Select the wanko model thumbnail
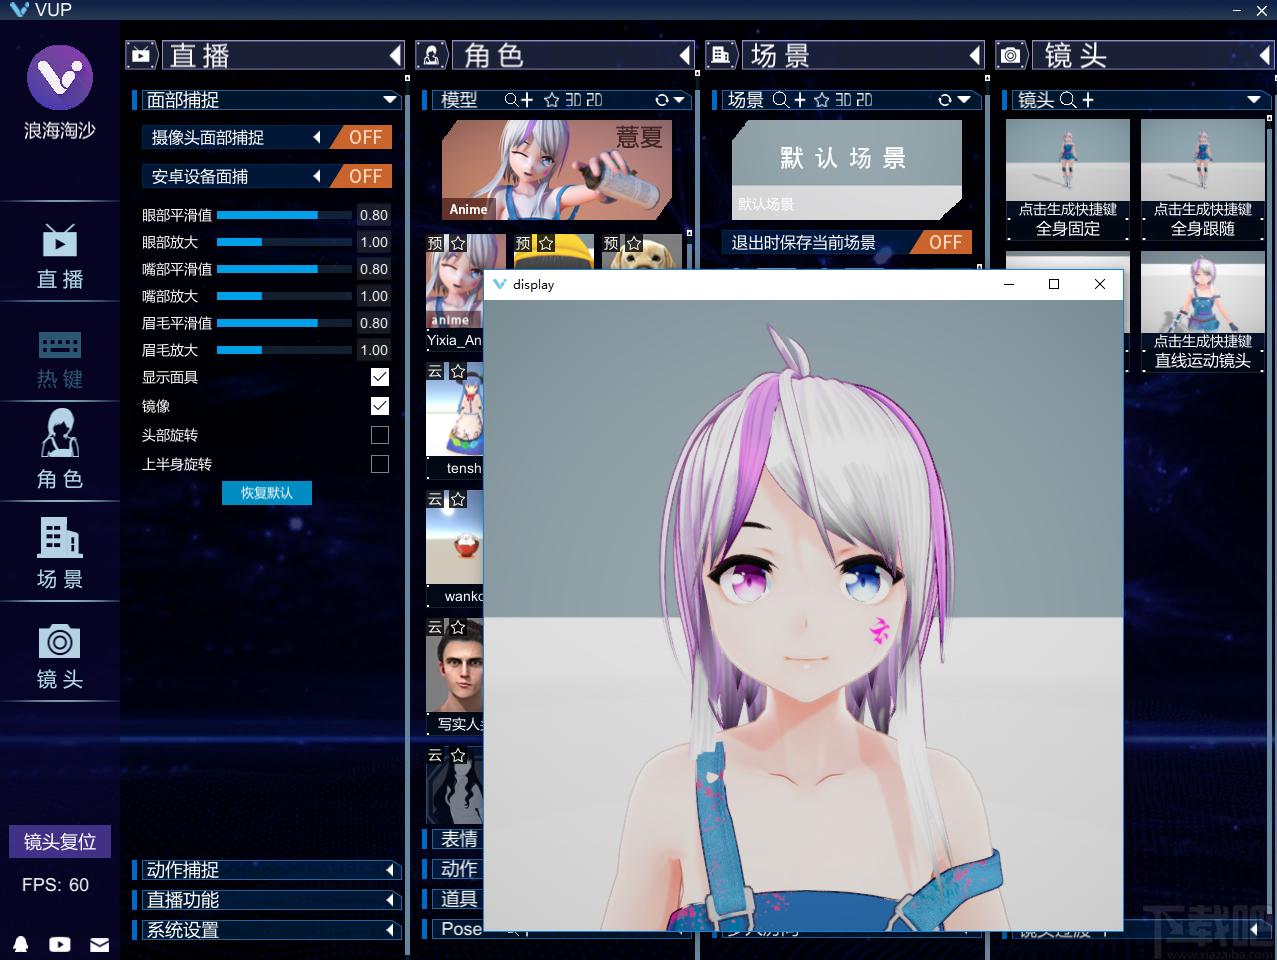This screenshot has height=960, width=1277. pos(455,548)
